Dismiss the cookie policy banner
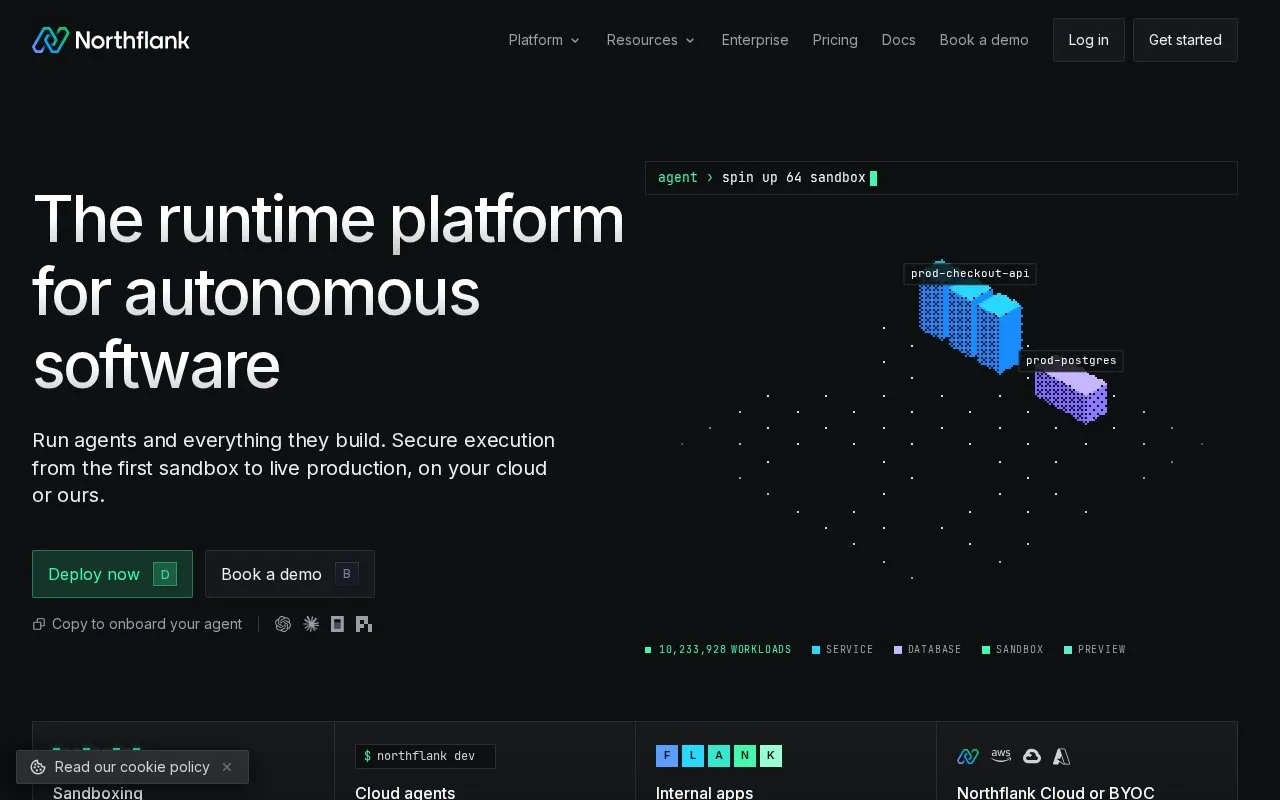The height and width of the screenshot is (800, 1280). pyautogui.click(x=227, y=767)
